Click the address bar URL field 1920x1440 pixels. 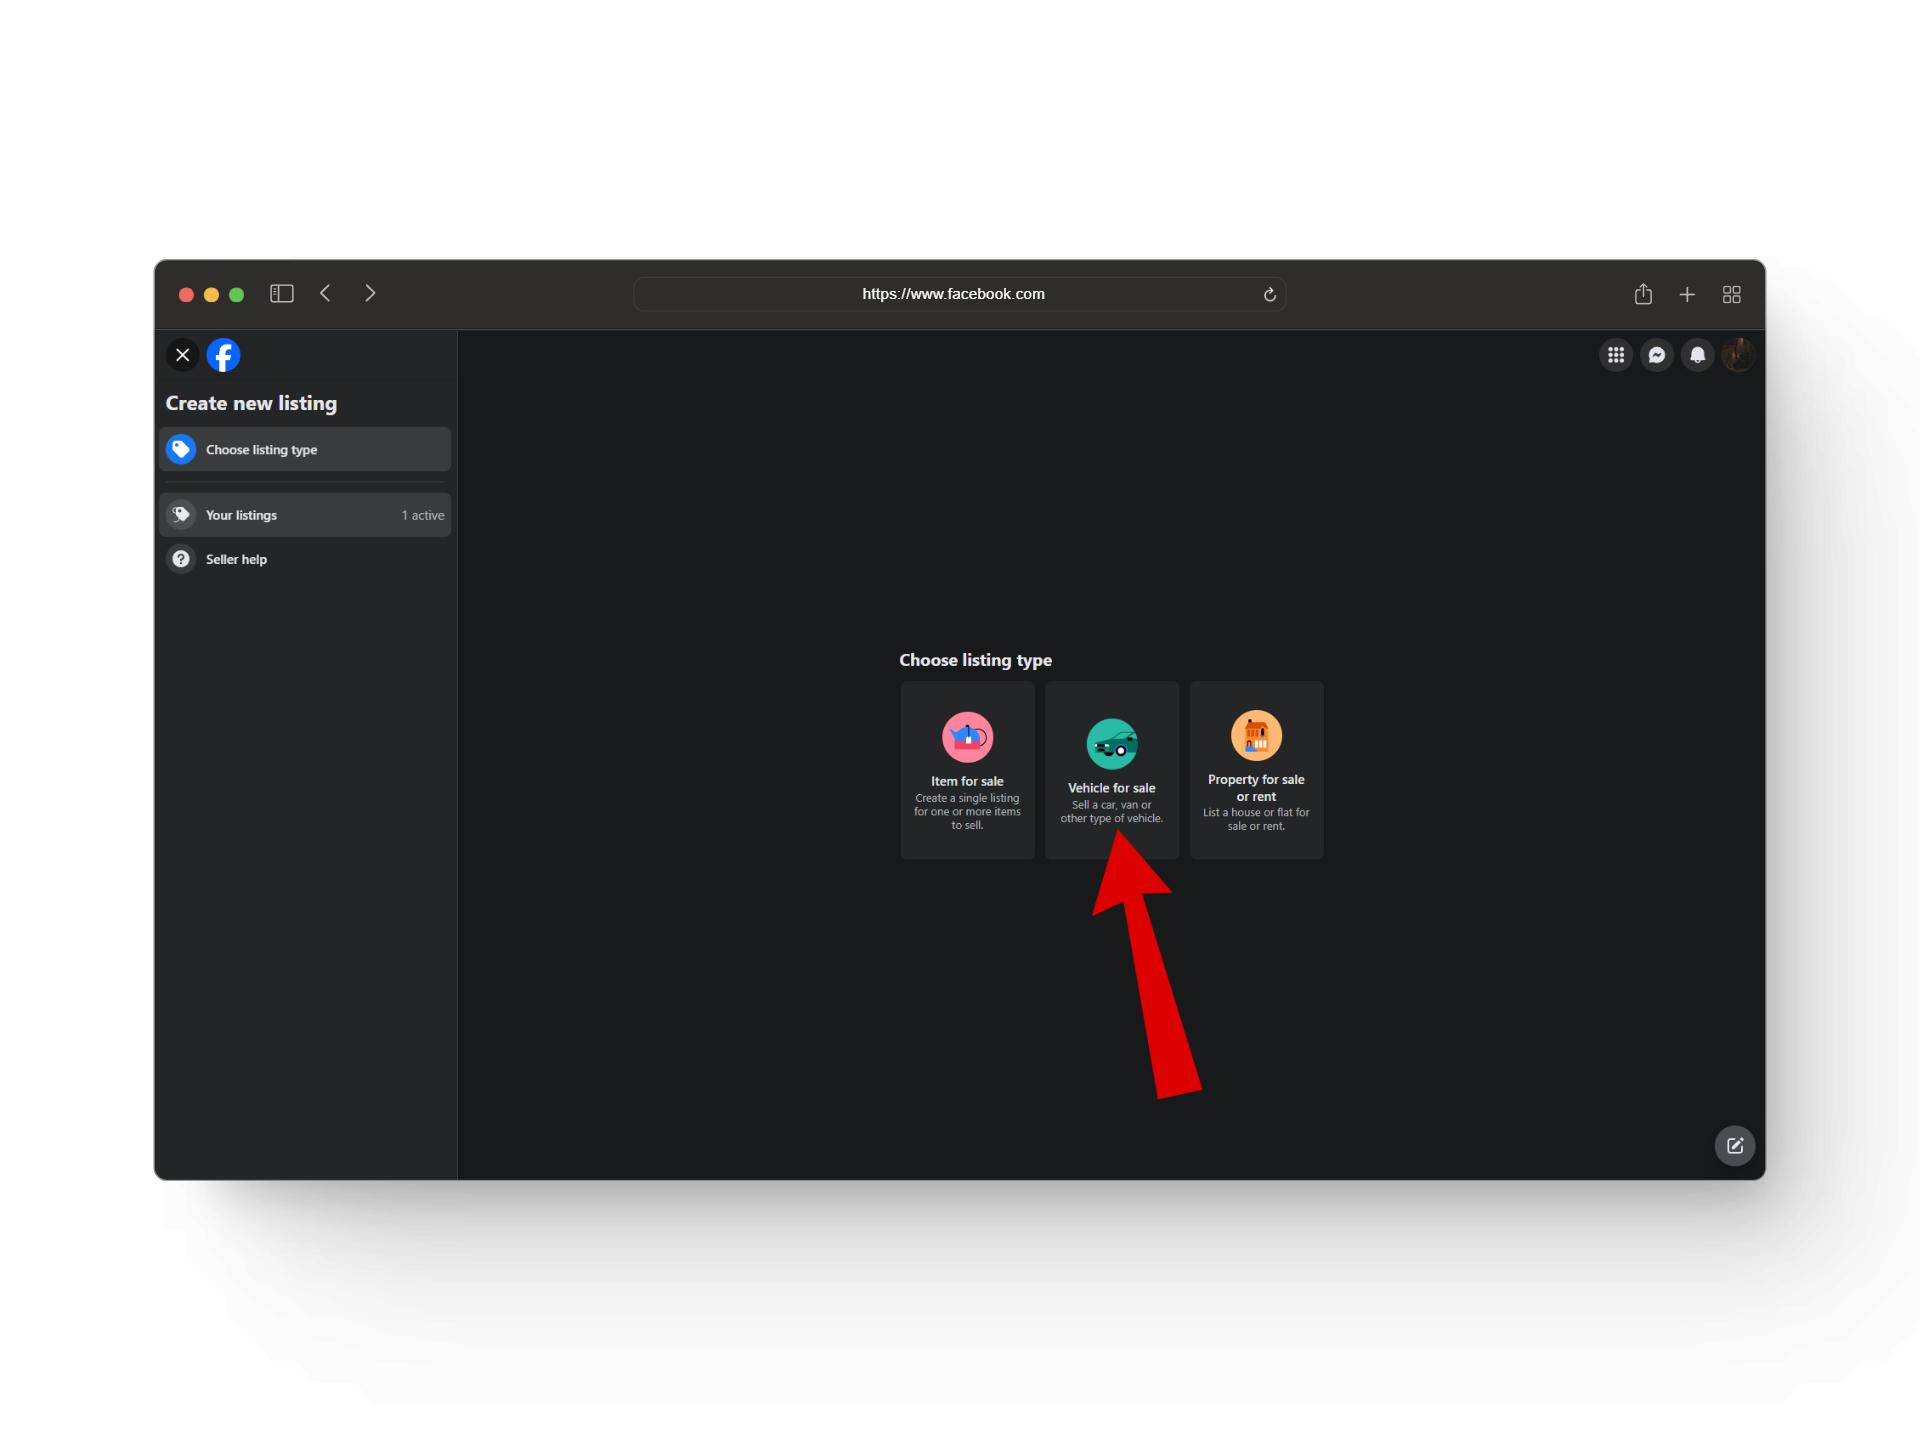point(960,293)
